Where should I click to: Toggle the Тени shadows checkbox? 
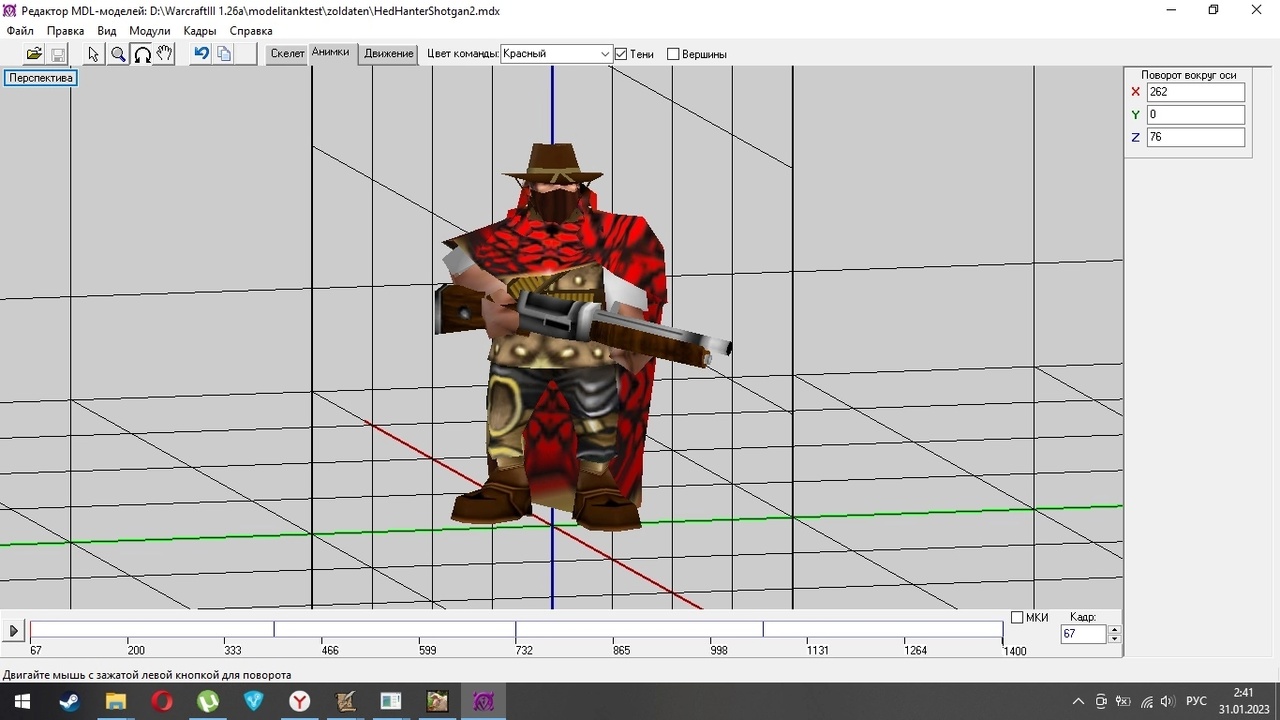(621, 54)
